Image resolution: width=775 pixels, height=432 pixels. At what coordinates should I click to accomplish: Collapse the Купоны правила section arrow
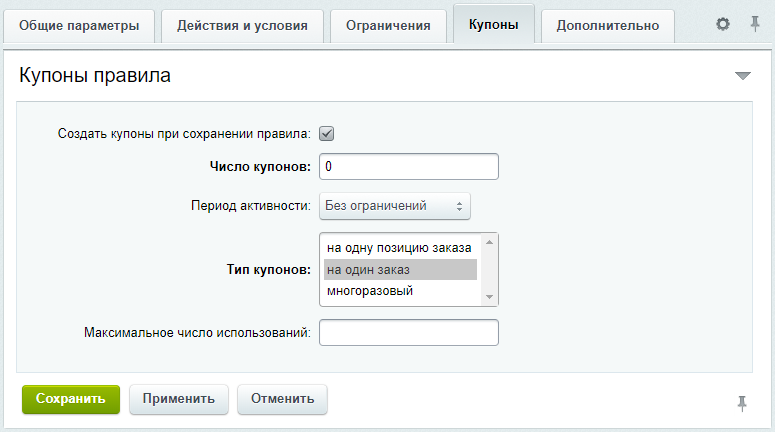(x=742, y=76)
